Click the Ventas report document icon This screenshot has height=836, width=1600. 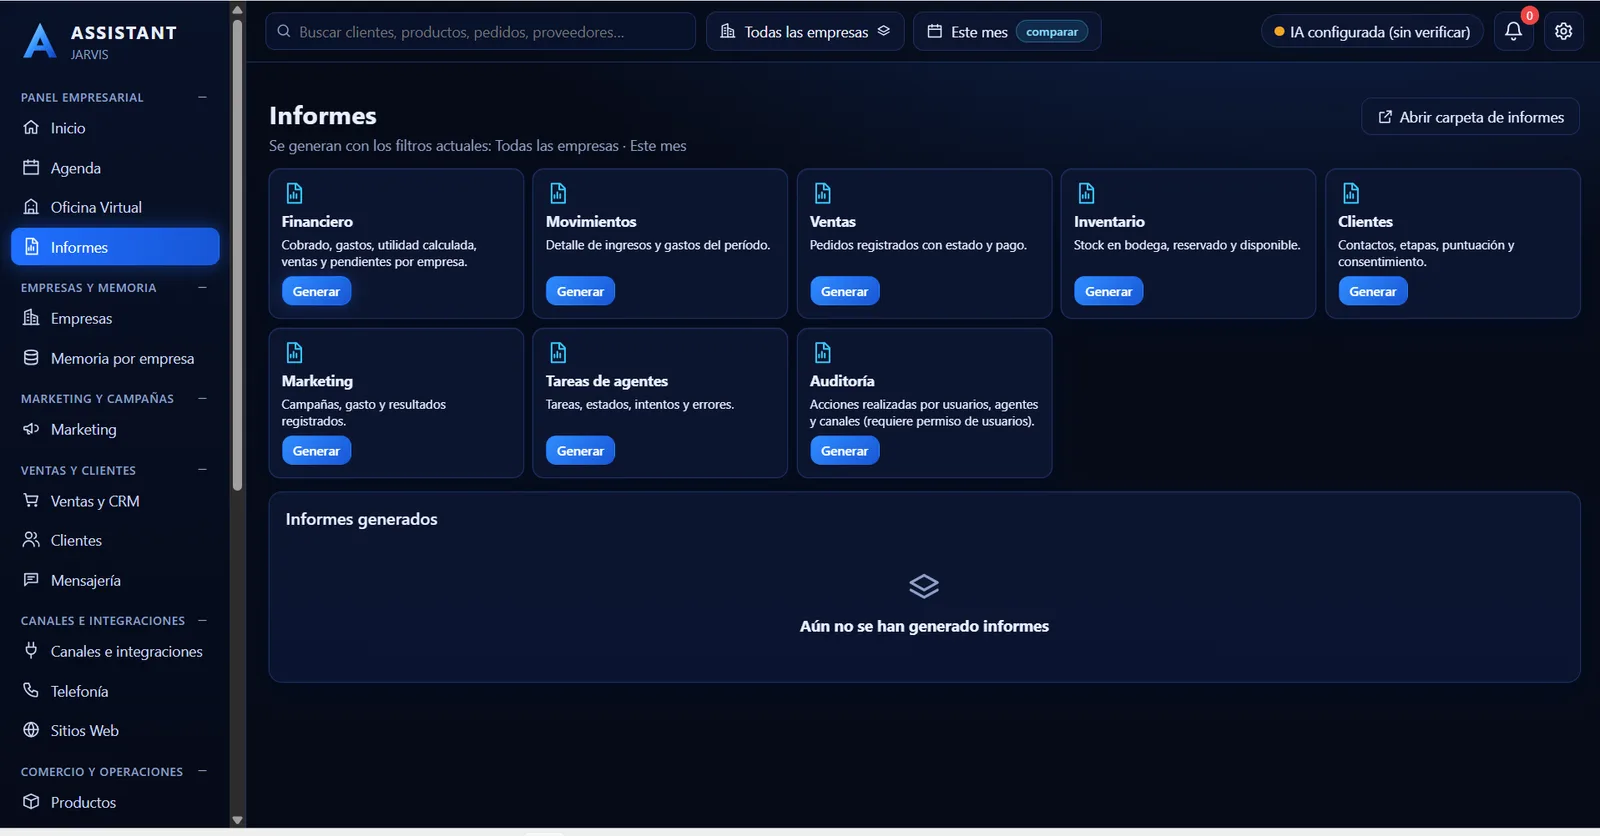pos(822,193)
